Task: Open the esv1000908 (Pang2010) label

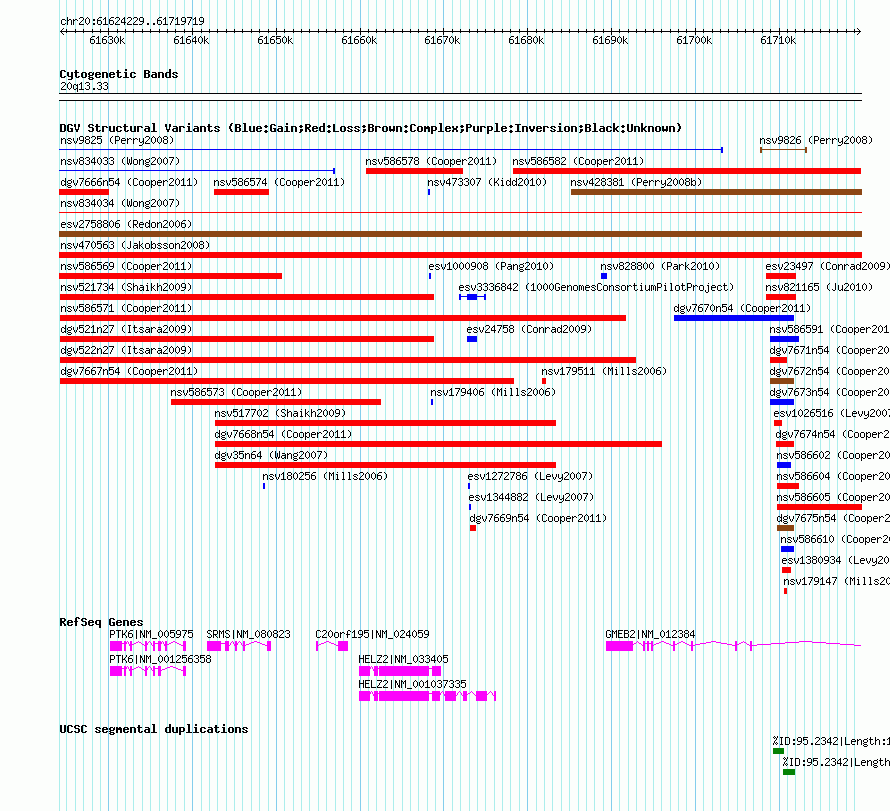Action: [491, 266]
